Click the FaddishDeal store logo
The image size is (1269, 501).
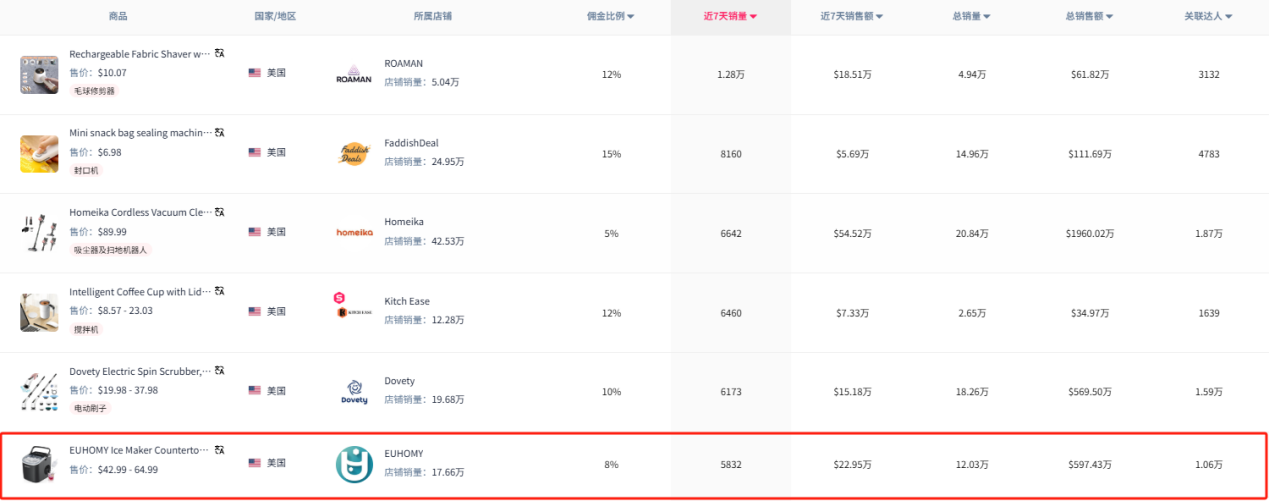(x=353, y=154)
